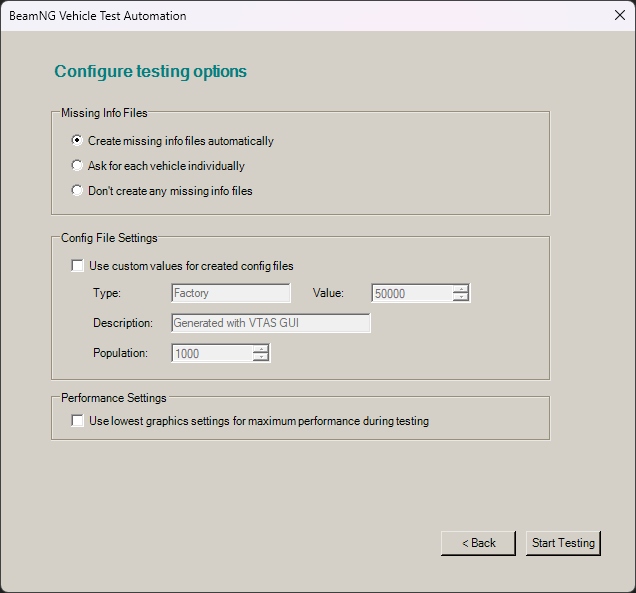This screenshot has height=593, width=636.
Task: Click the Type: label
Action: tap(107, 293)
